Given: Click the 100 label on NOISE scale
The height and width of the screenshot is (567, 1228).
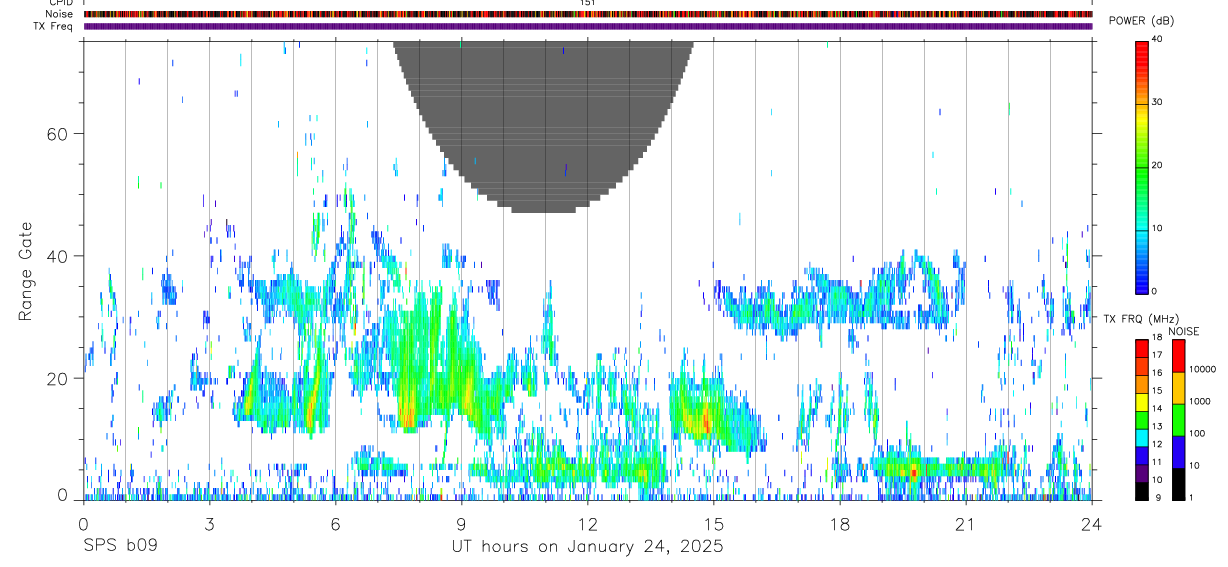Looking at the screenshot, I should tap(1197, 434).
